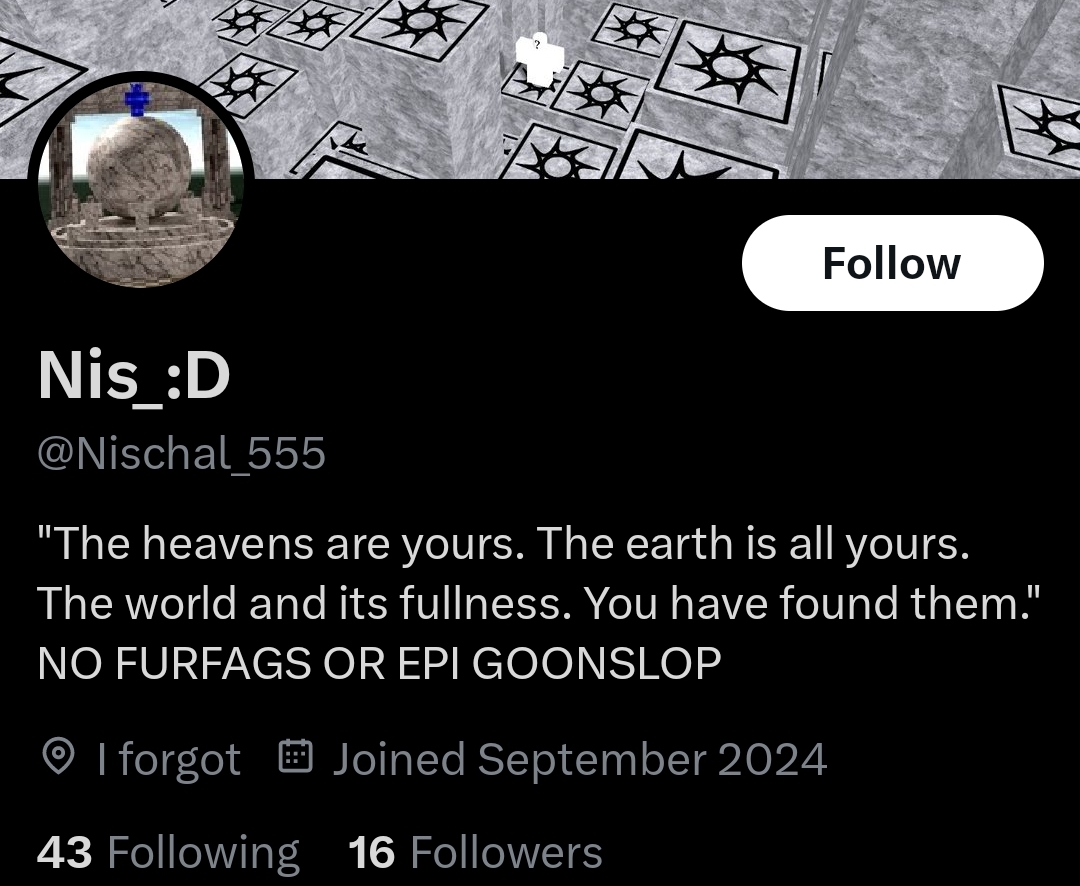This screenshot has width=1080, height=886.
Task: Open the 16 Followers list
Action: click(475, 852)
